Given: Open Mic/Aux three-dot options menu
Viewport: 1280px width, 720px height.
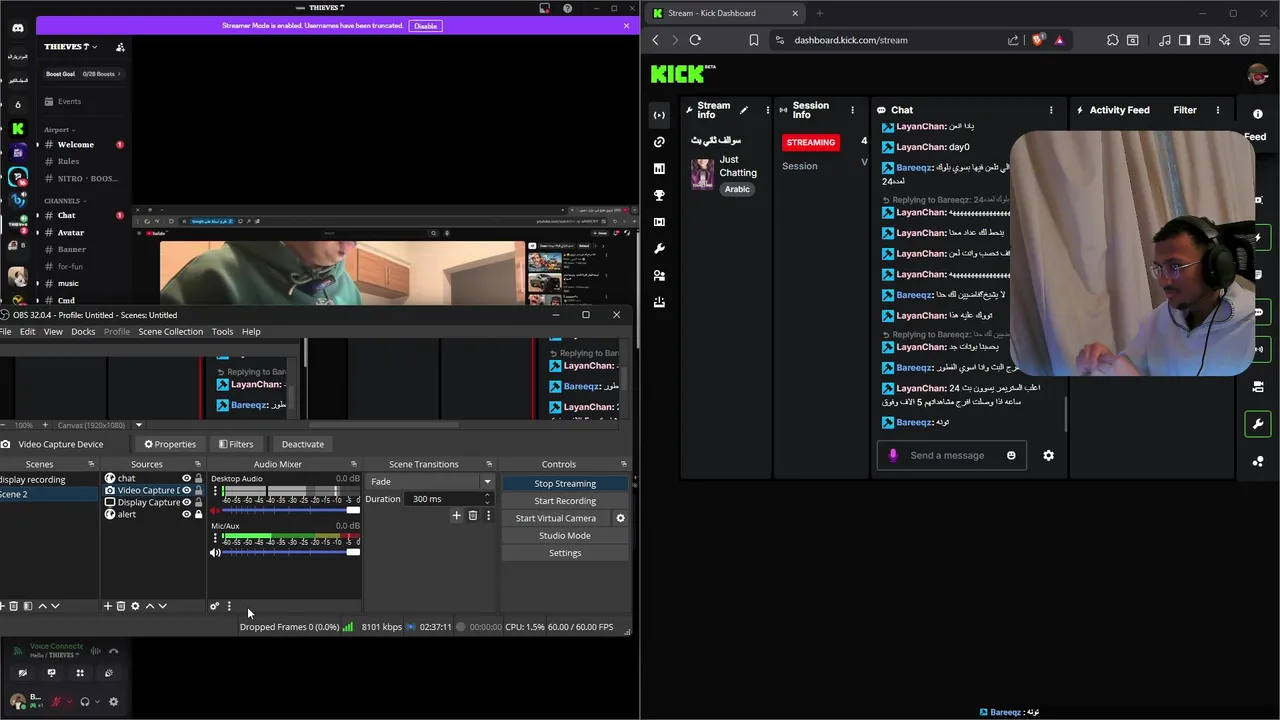Looking at the screenshot, I should (x=215, y=538).
